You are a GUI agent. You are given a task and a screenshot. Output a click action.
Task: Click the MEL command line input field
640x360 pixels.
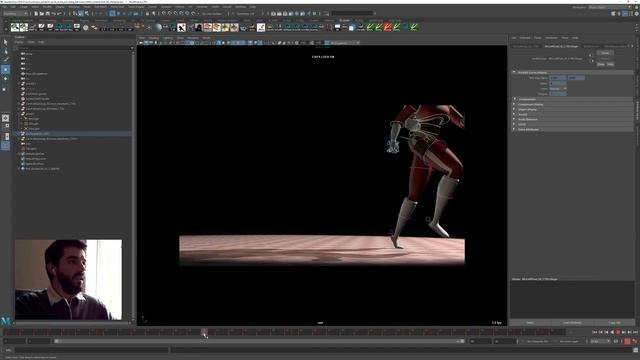pyautogui.click(x=91, y=350)
